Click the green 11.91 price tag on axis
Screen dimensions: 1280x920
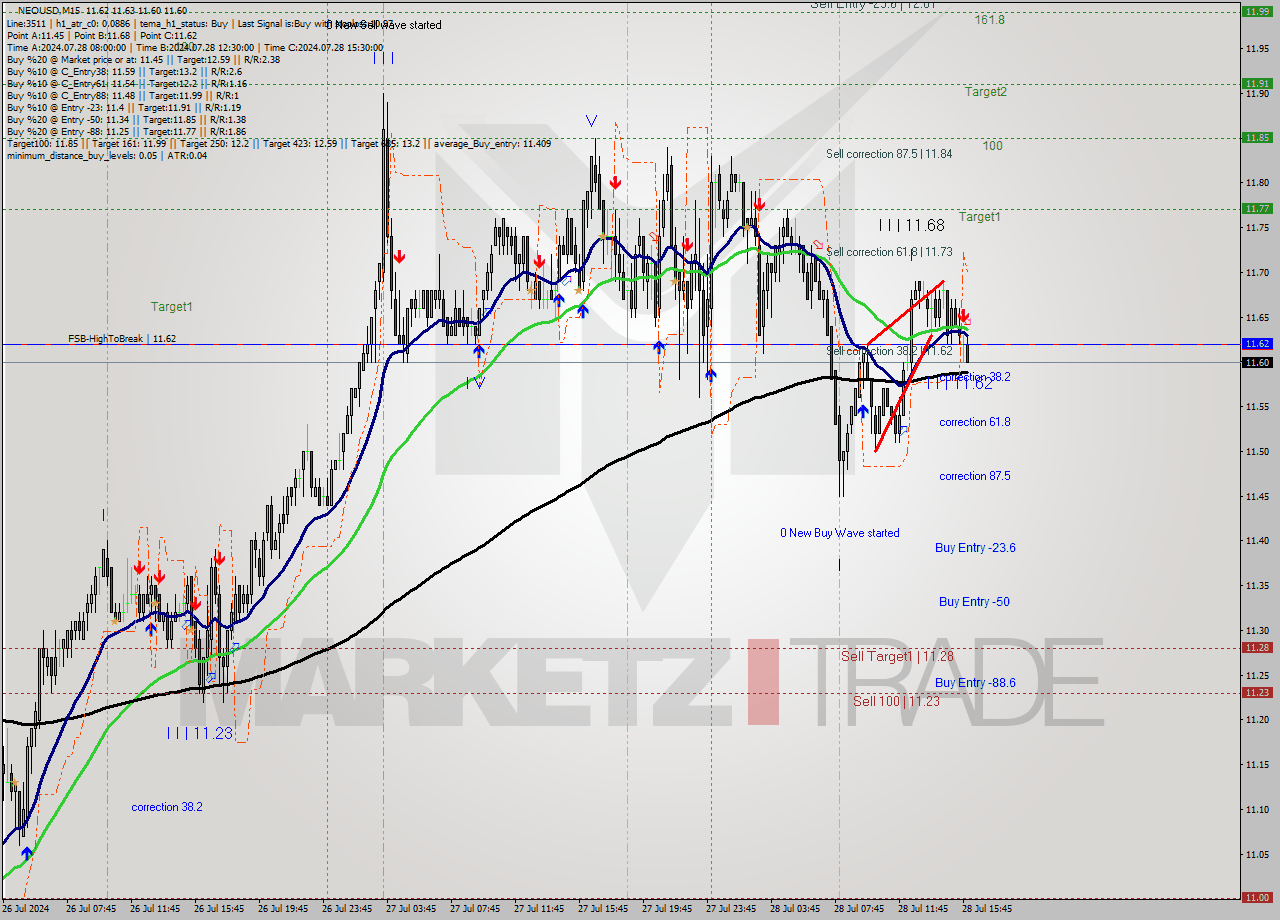click(1256, 84)
